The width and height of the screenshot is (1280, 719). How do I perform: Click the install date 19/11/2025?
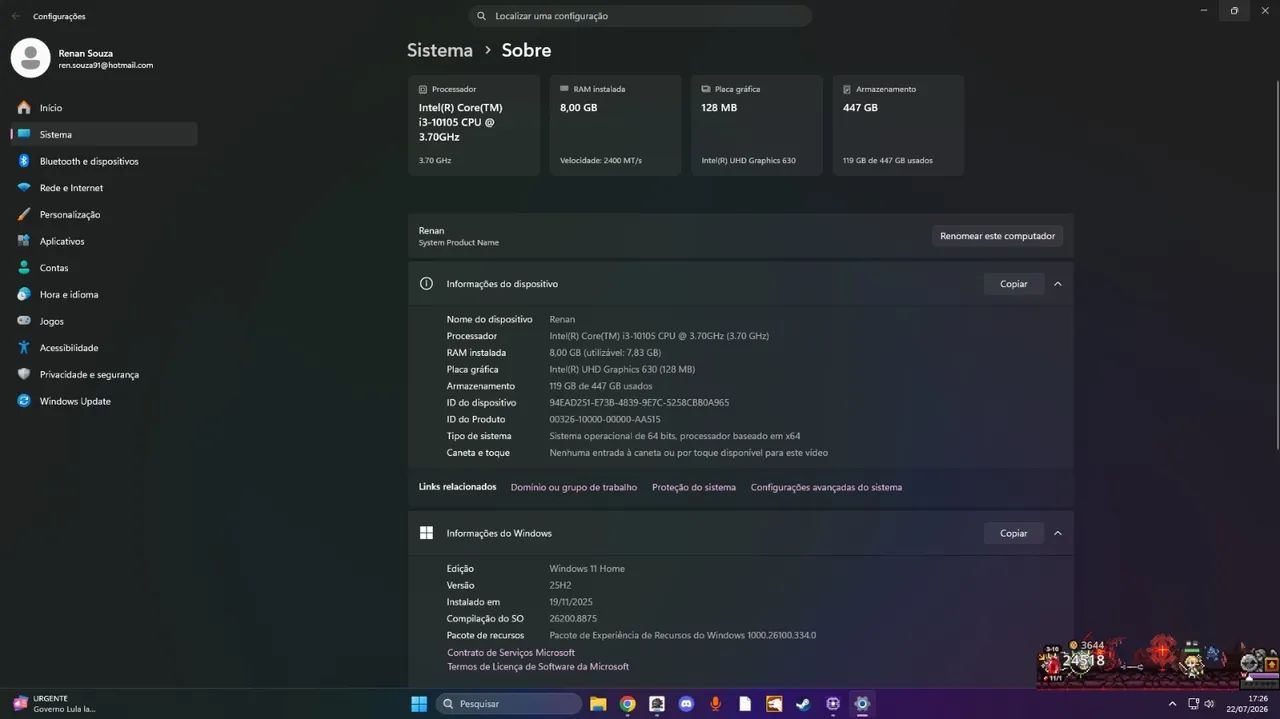pos(571,602)
